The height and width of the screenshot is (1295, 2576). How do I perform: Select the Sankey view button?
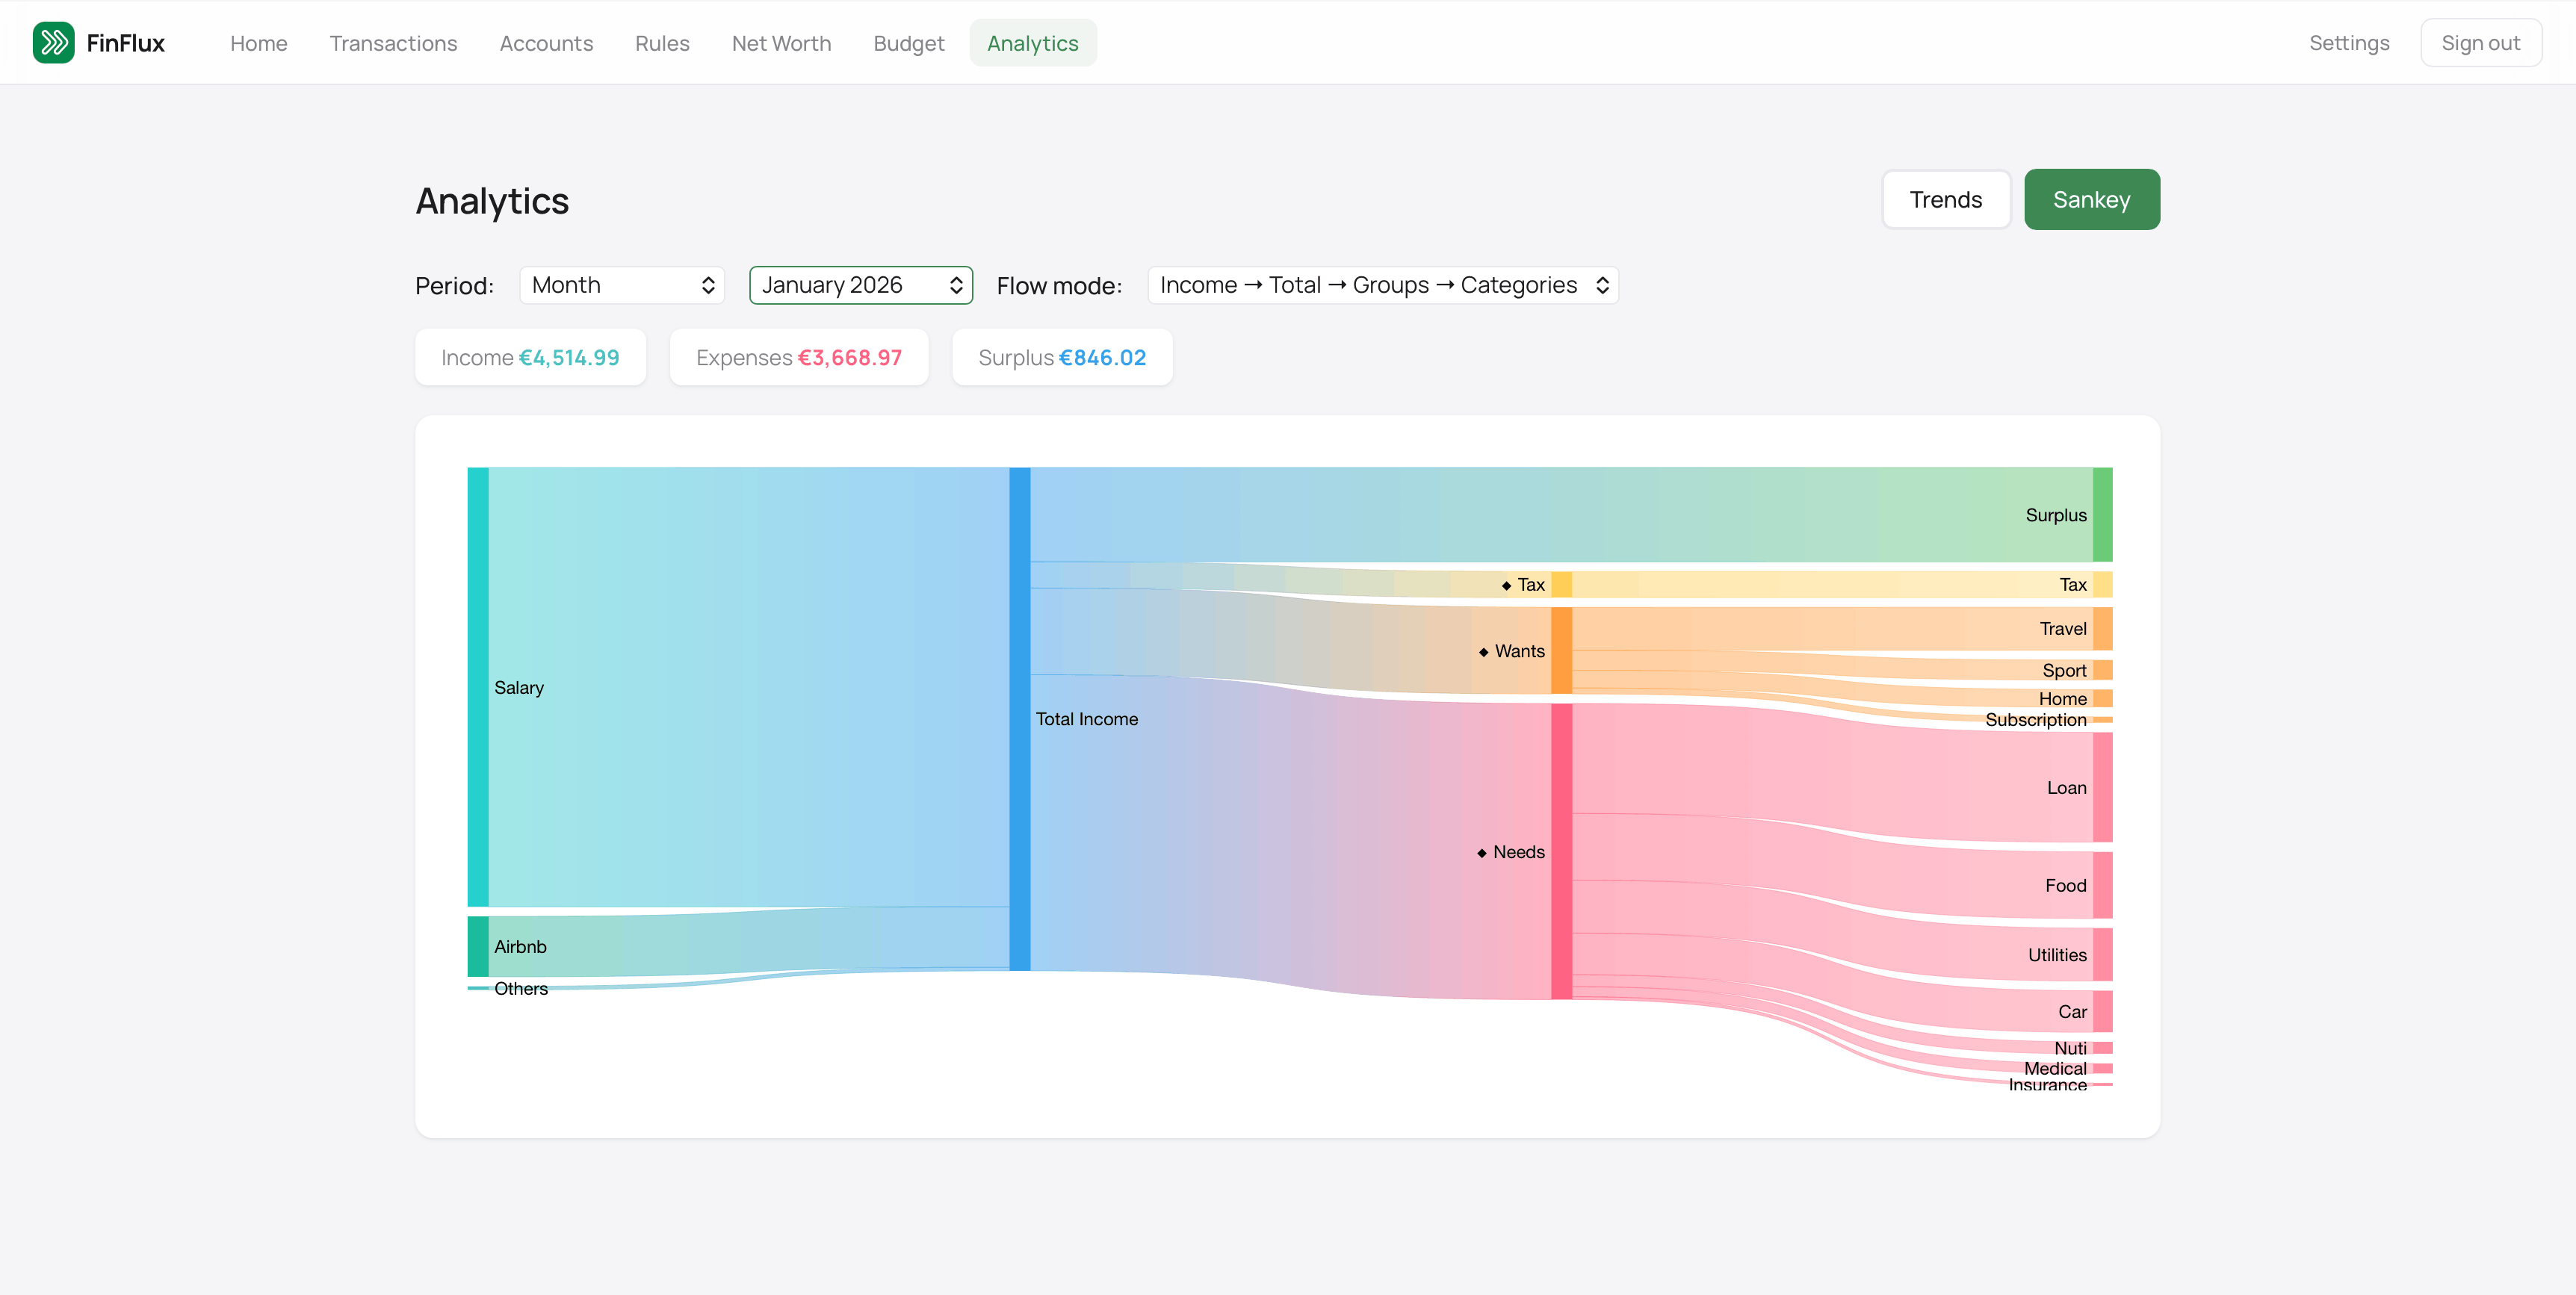click(2092, 199)
